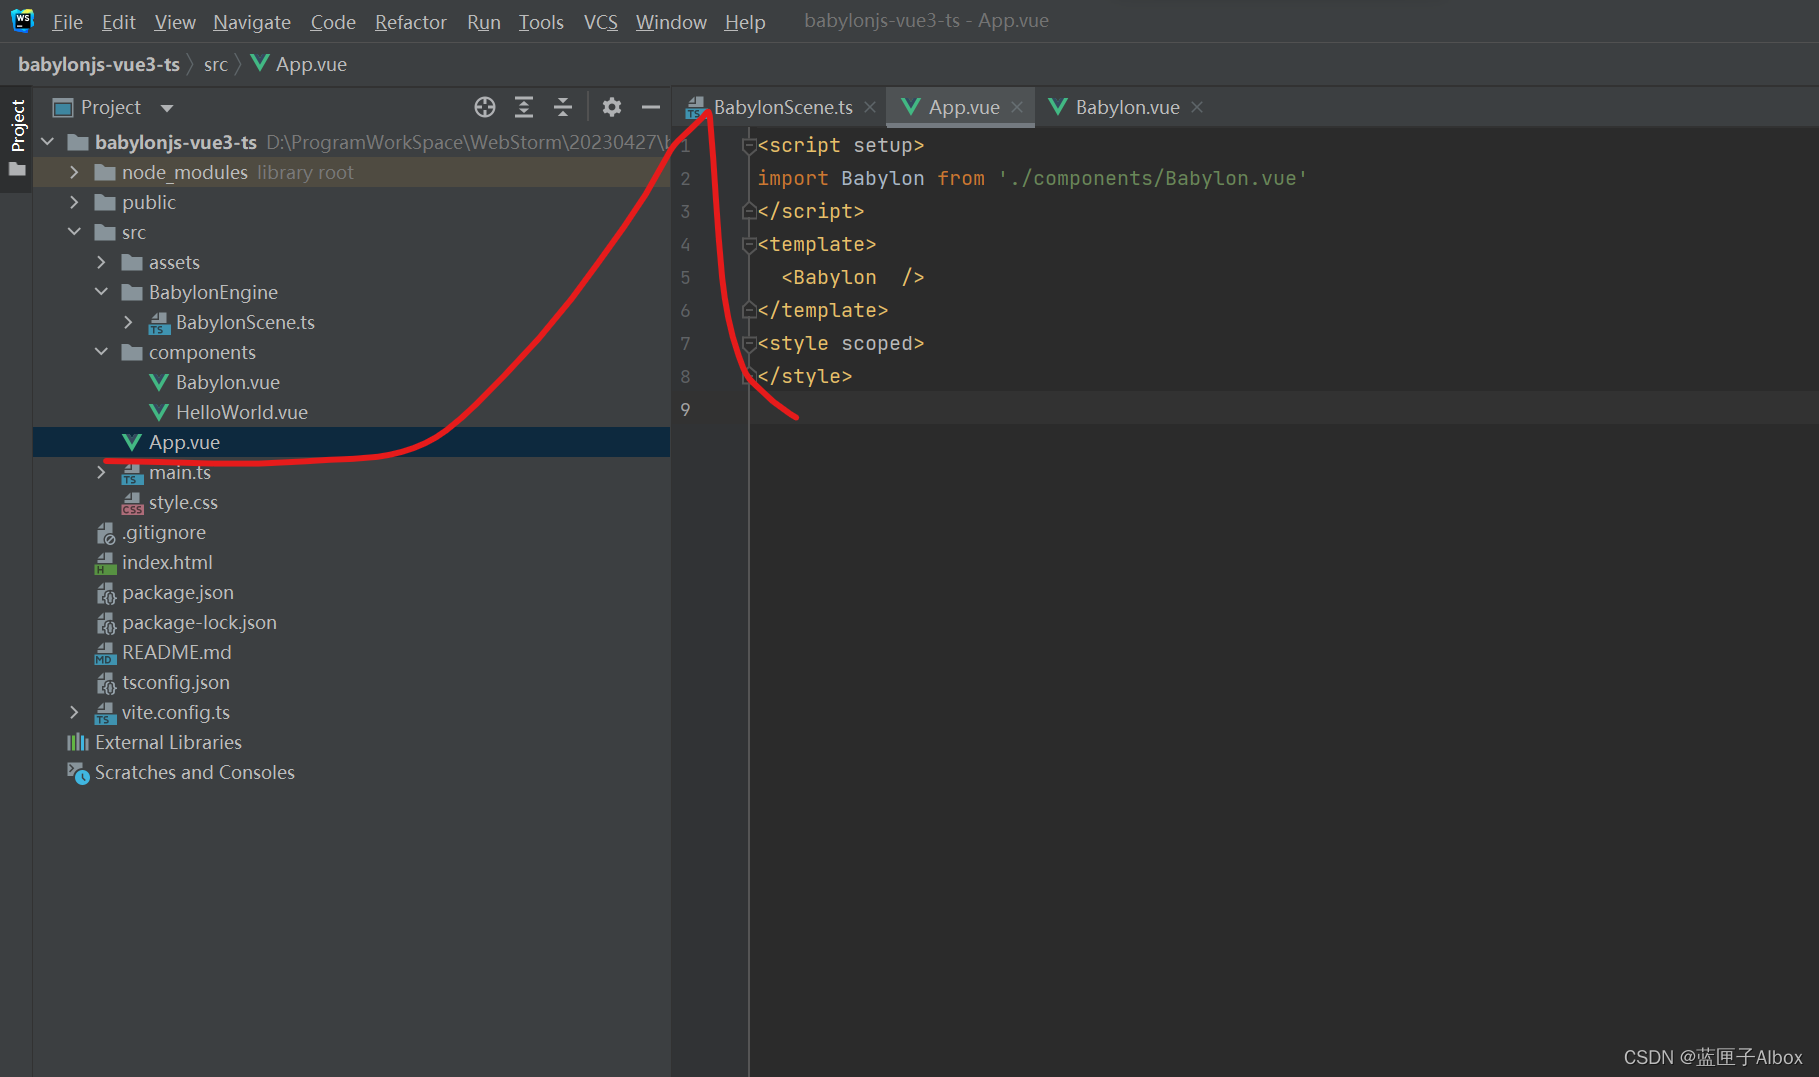
Task: Click the External Libraries icon
Action: pos(78,742)
